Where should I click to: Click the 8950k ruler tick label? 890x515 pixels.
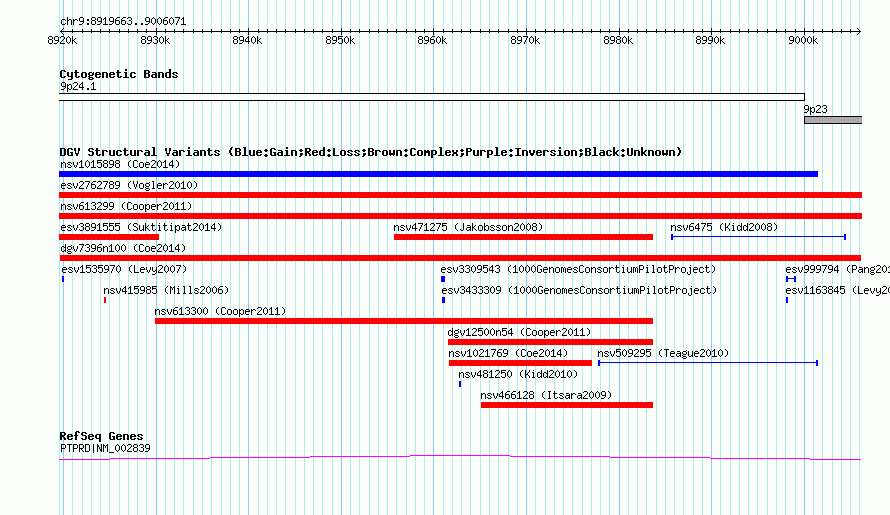coord(340,40)
